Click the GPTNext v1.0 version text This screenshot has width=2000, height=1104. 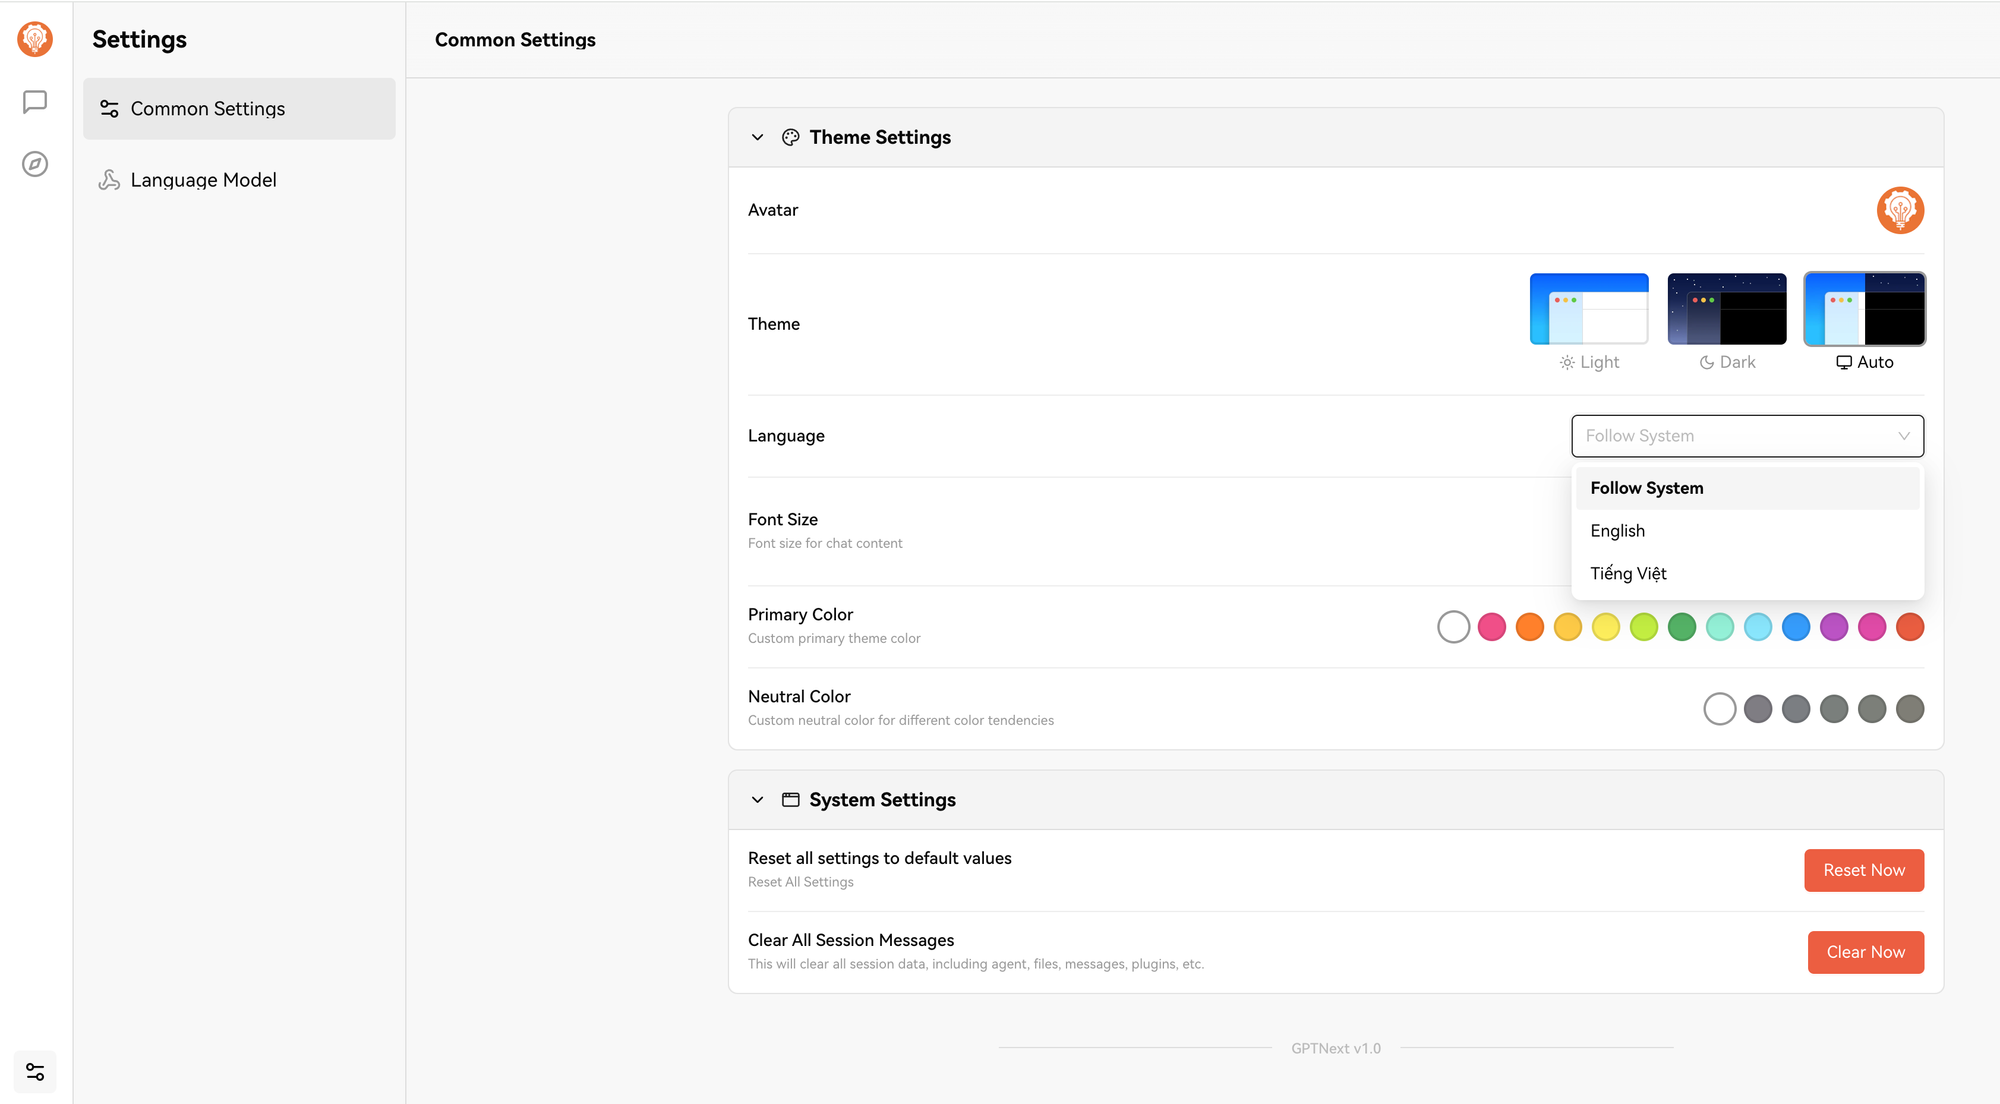(1336, 1048)
